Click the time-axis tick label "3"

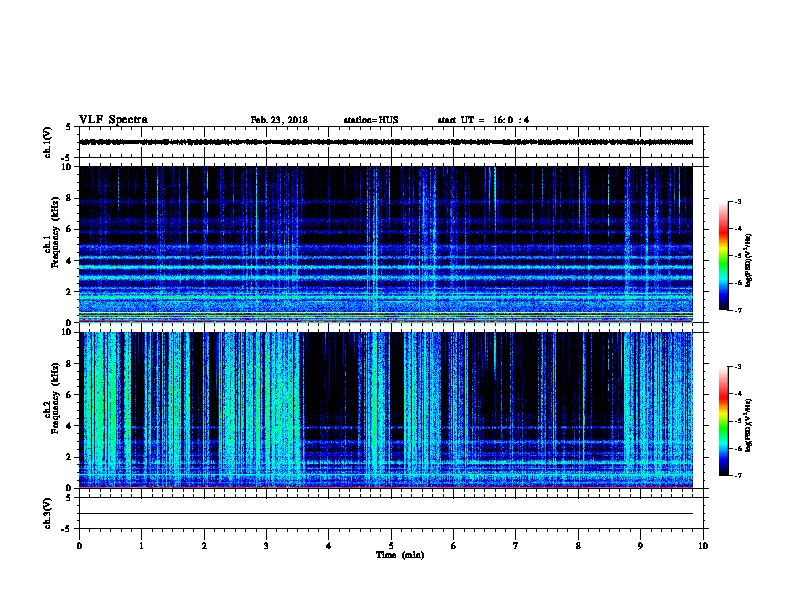[266, 546]
